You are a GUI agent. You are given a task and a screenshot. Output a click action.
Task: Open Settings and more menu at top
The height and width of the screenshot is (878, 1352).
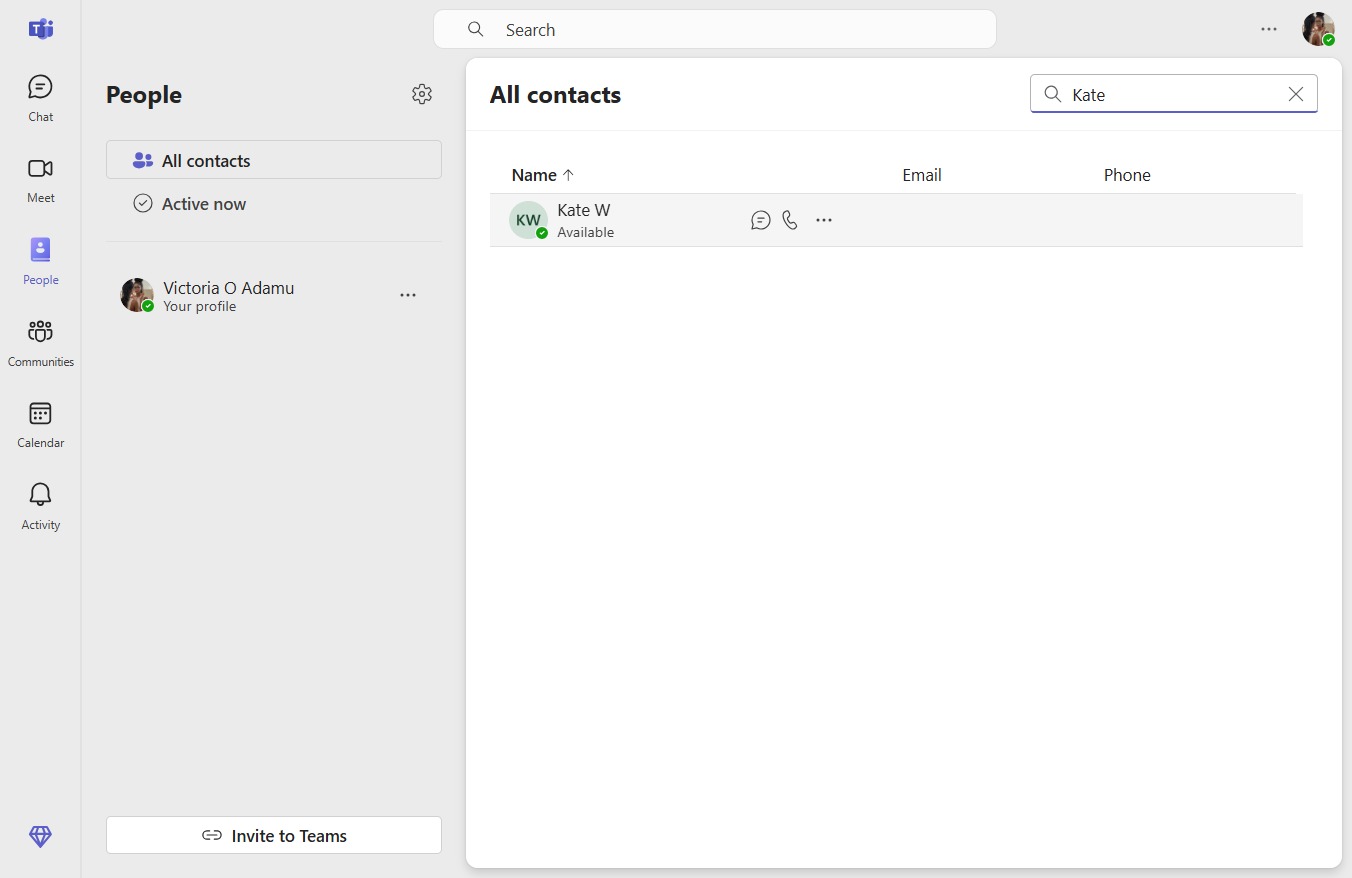point(1269,29)
